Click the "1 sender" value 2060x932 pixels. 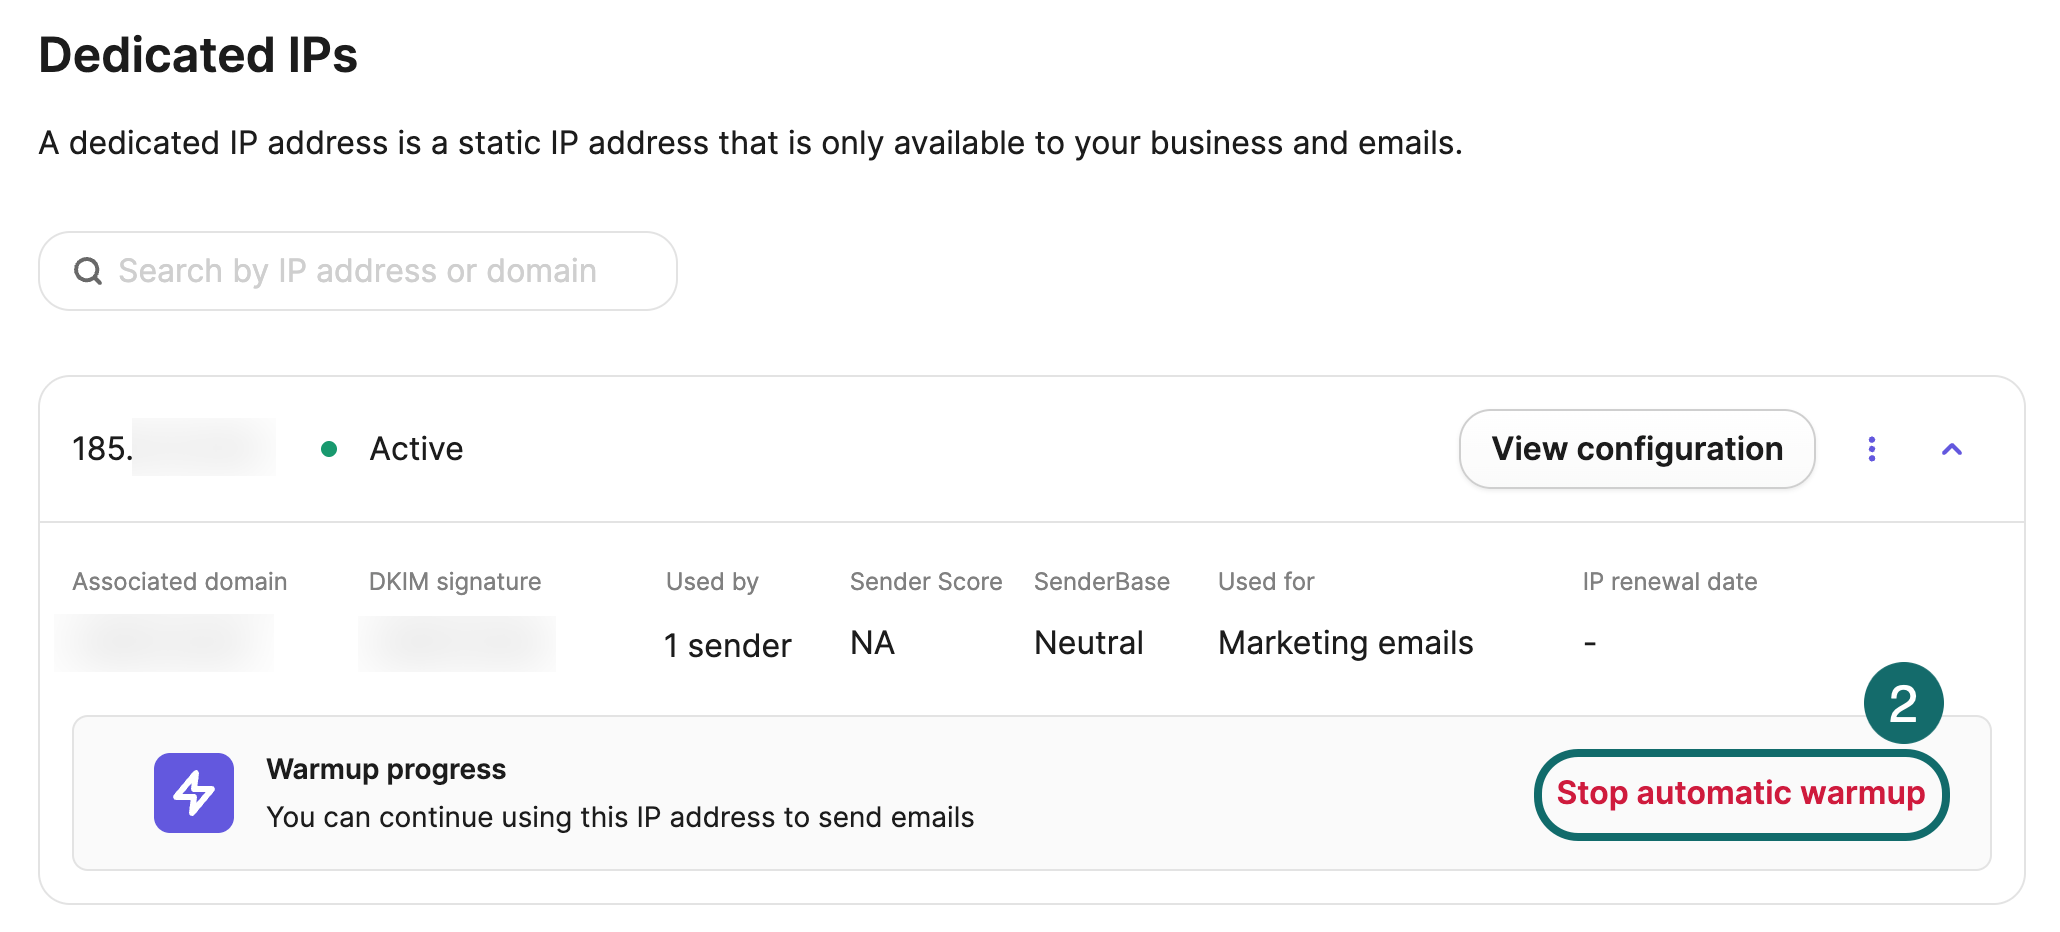[x=727, y=645]
